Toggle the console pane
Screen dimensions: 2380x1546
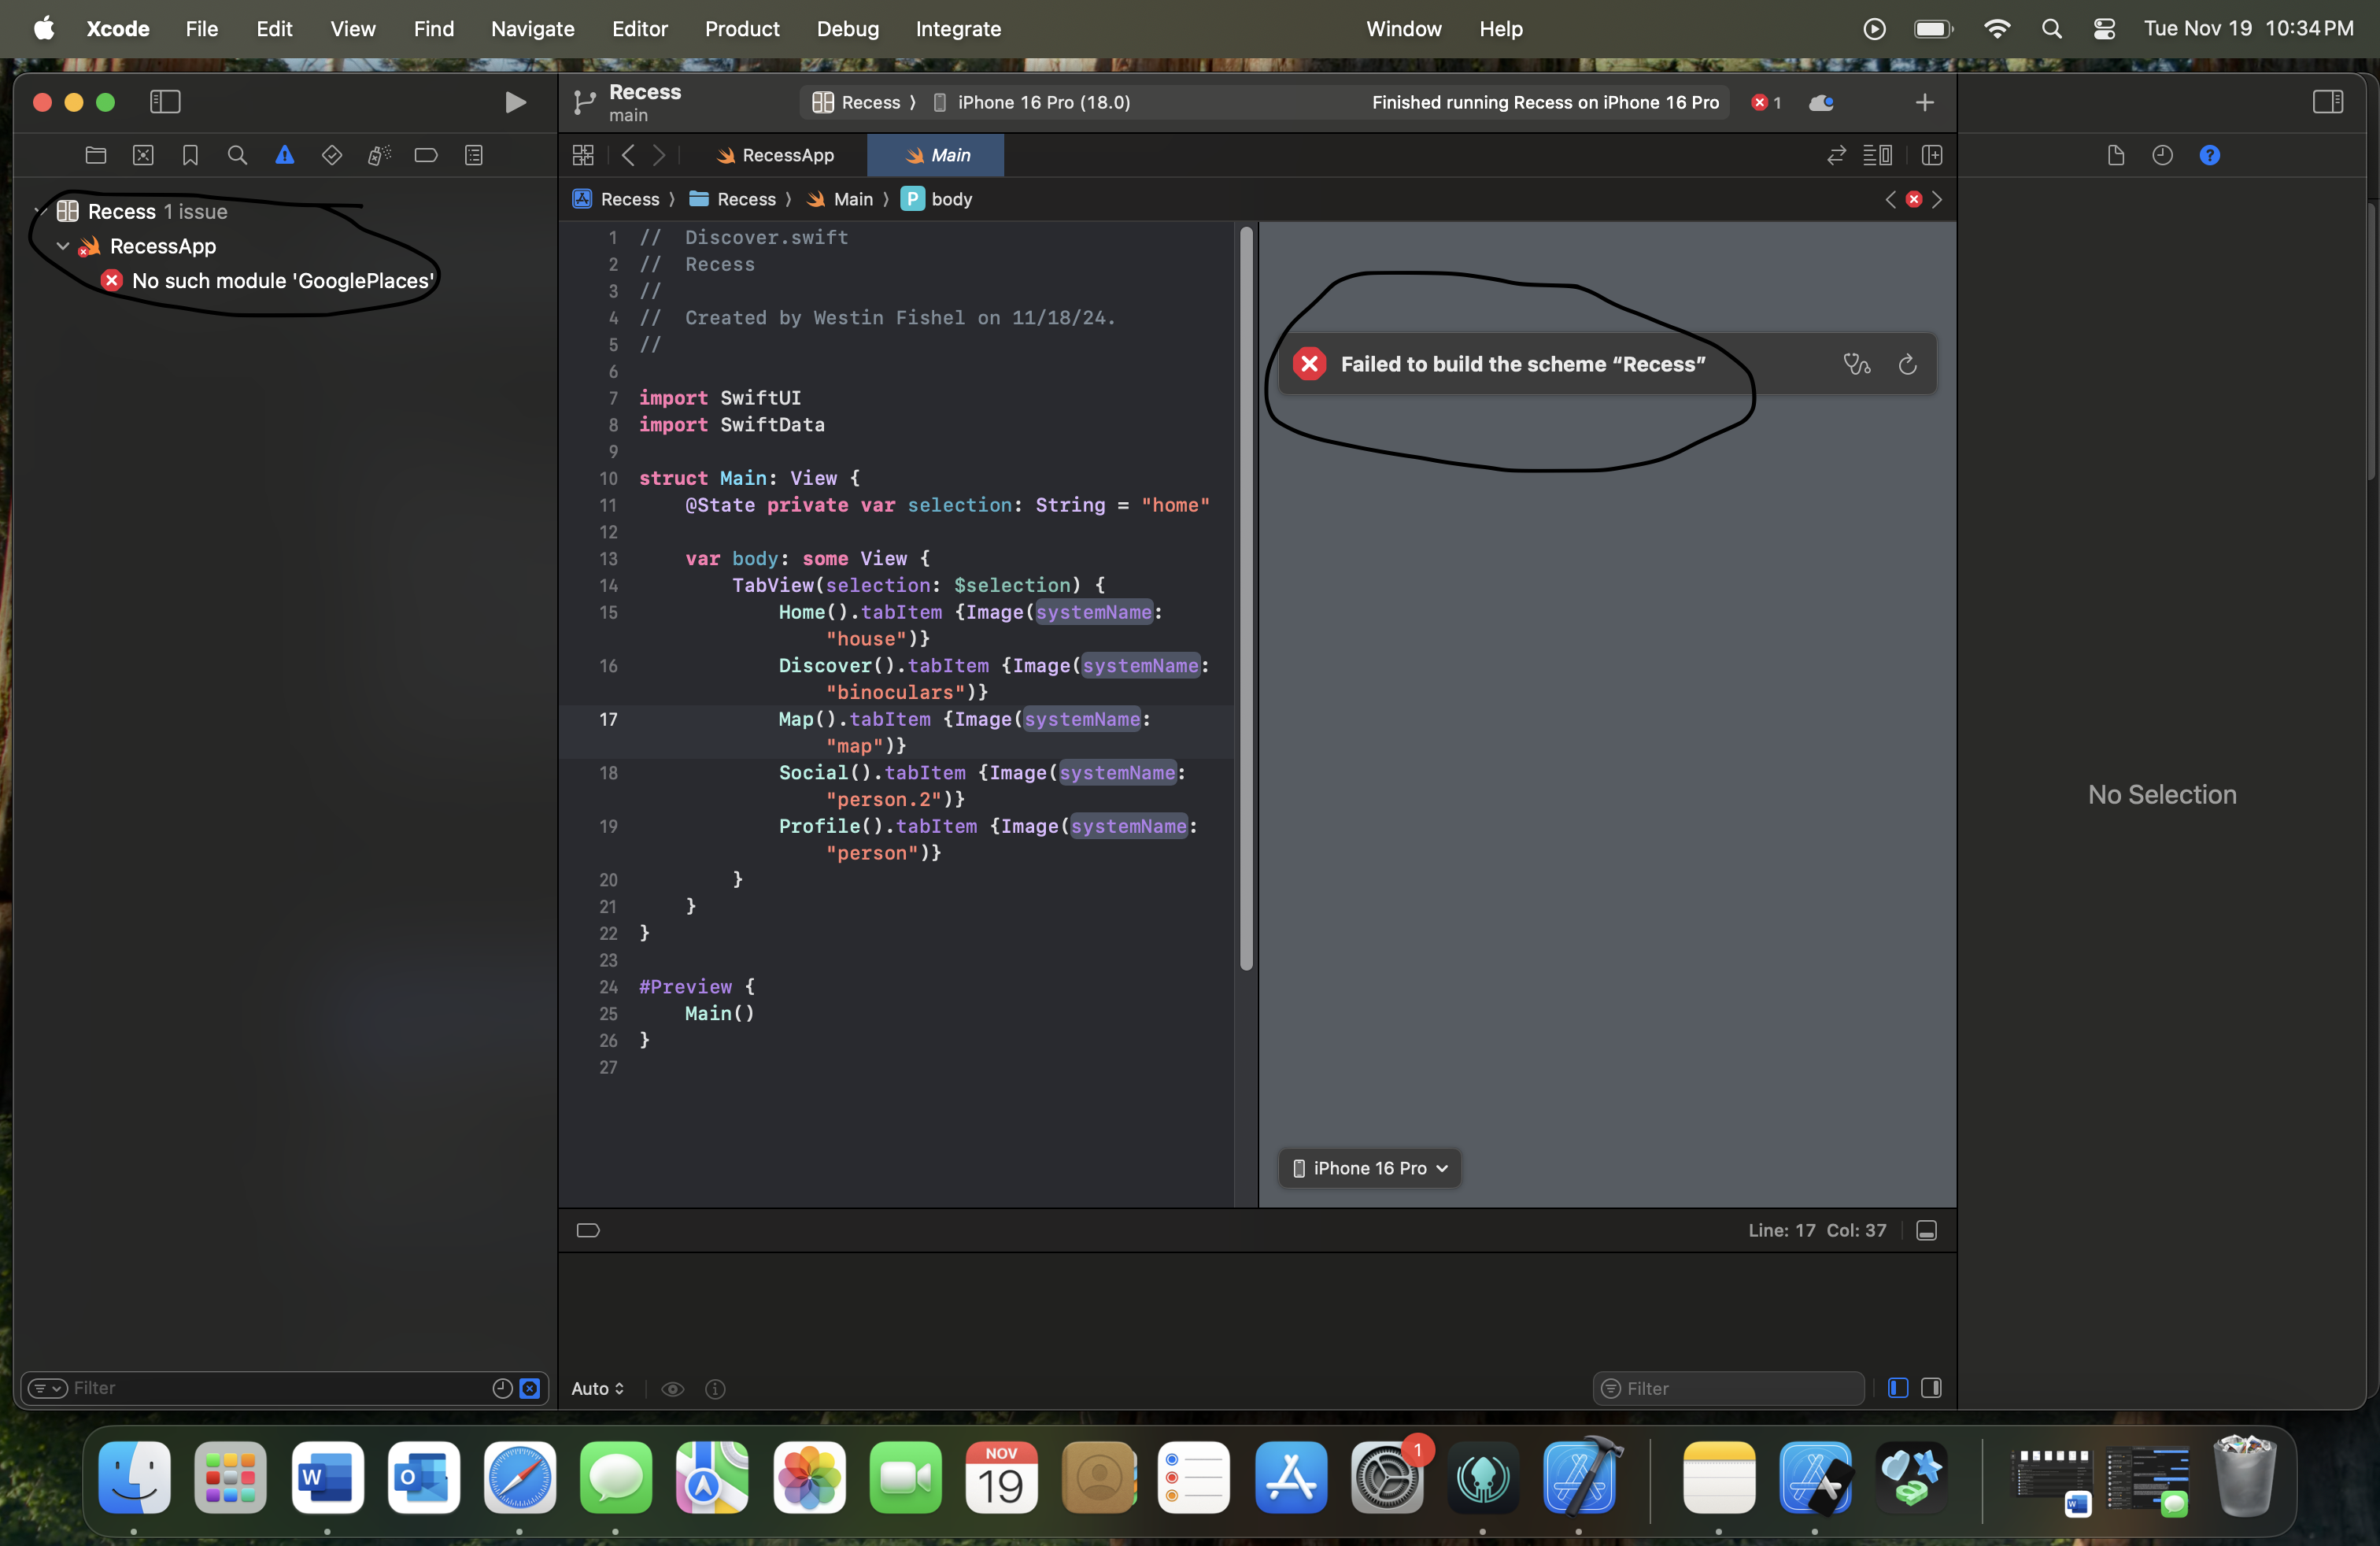(1931, 1388)
